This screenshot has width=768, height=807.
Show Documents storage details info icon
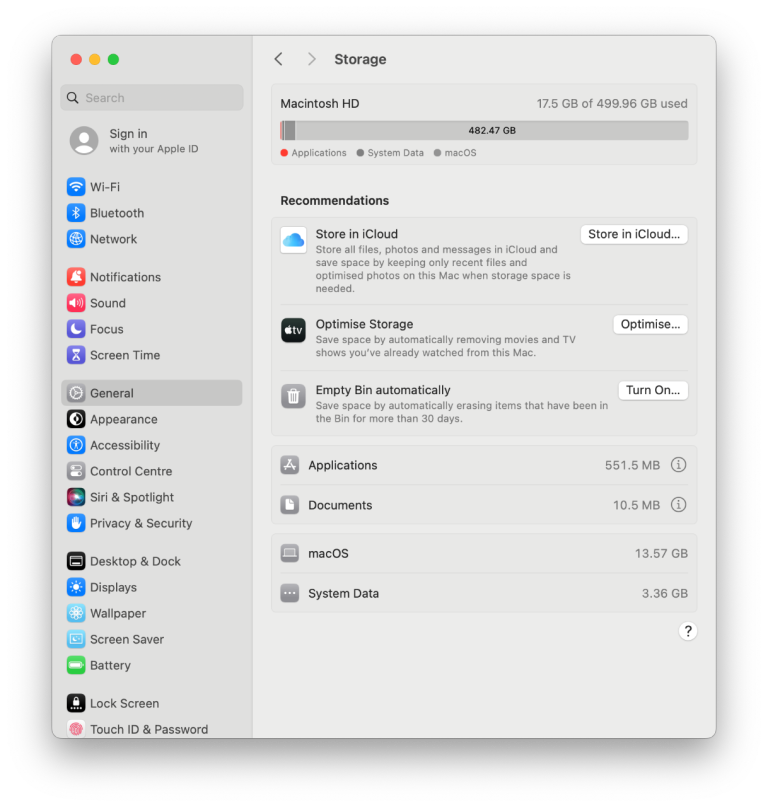[678, 505]
